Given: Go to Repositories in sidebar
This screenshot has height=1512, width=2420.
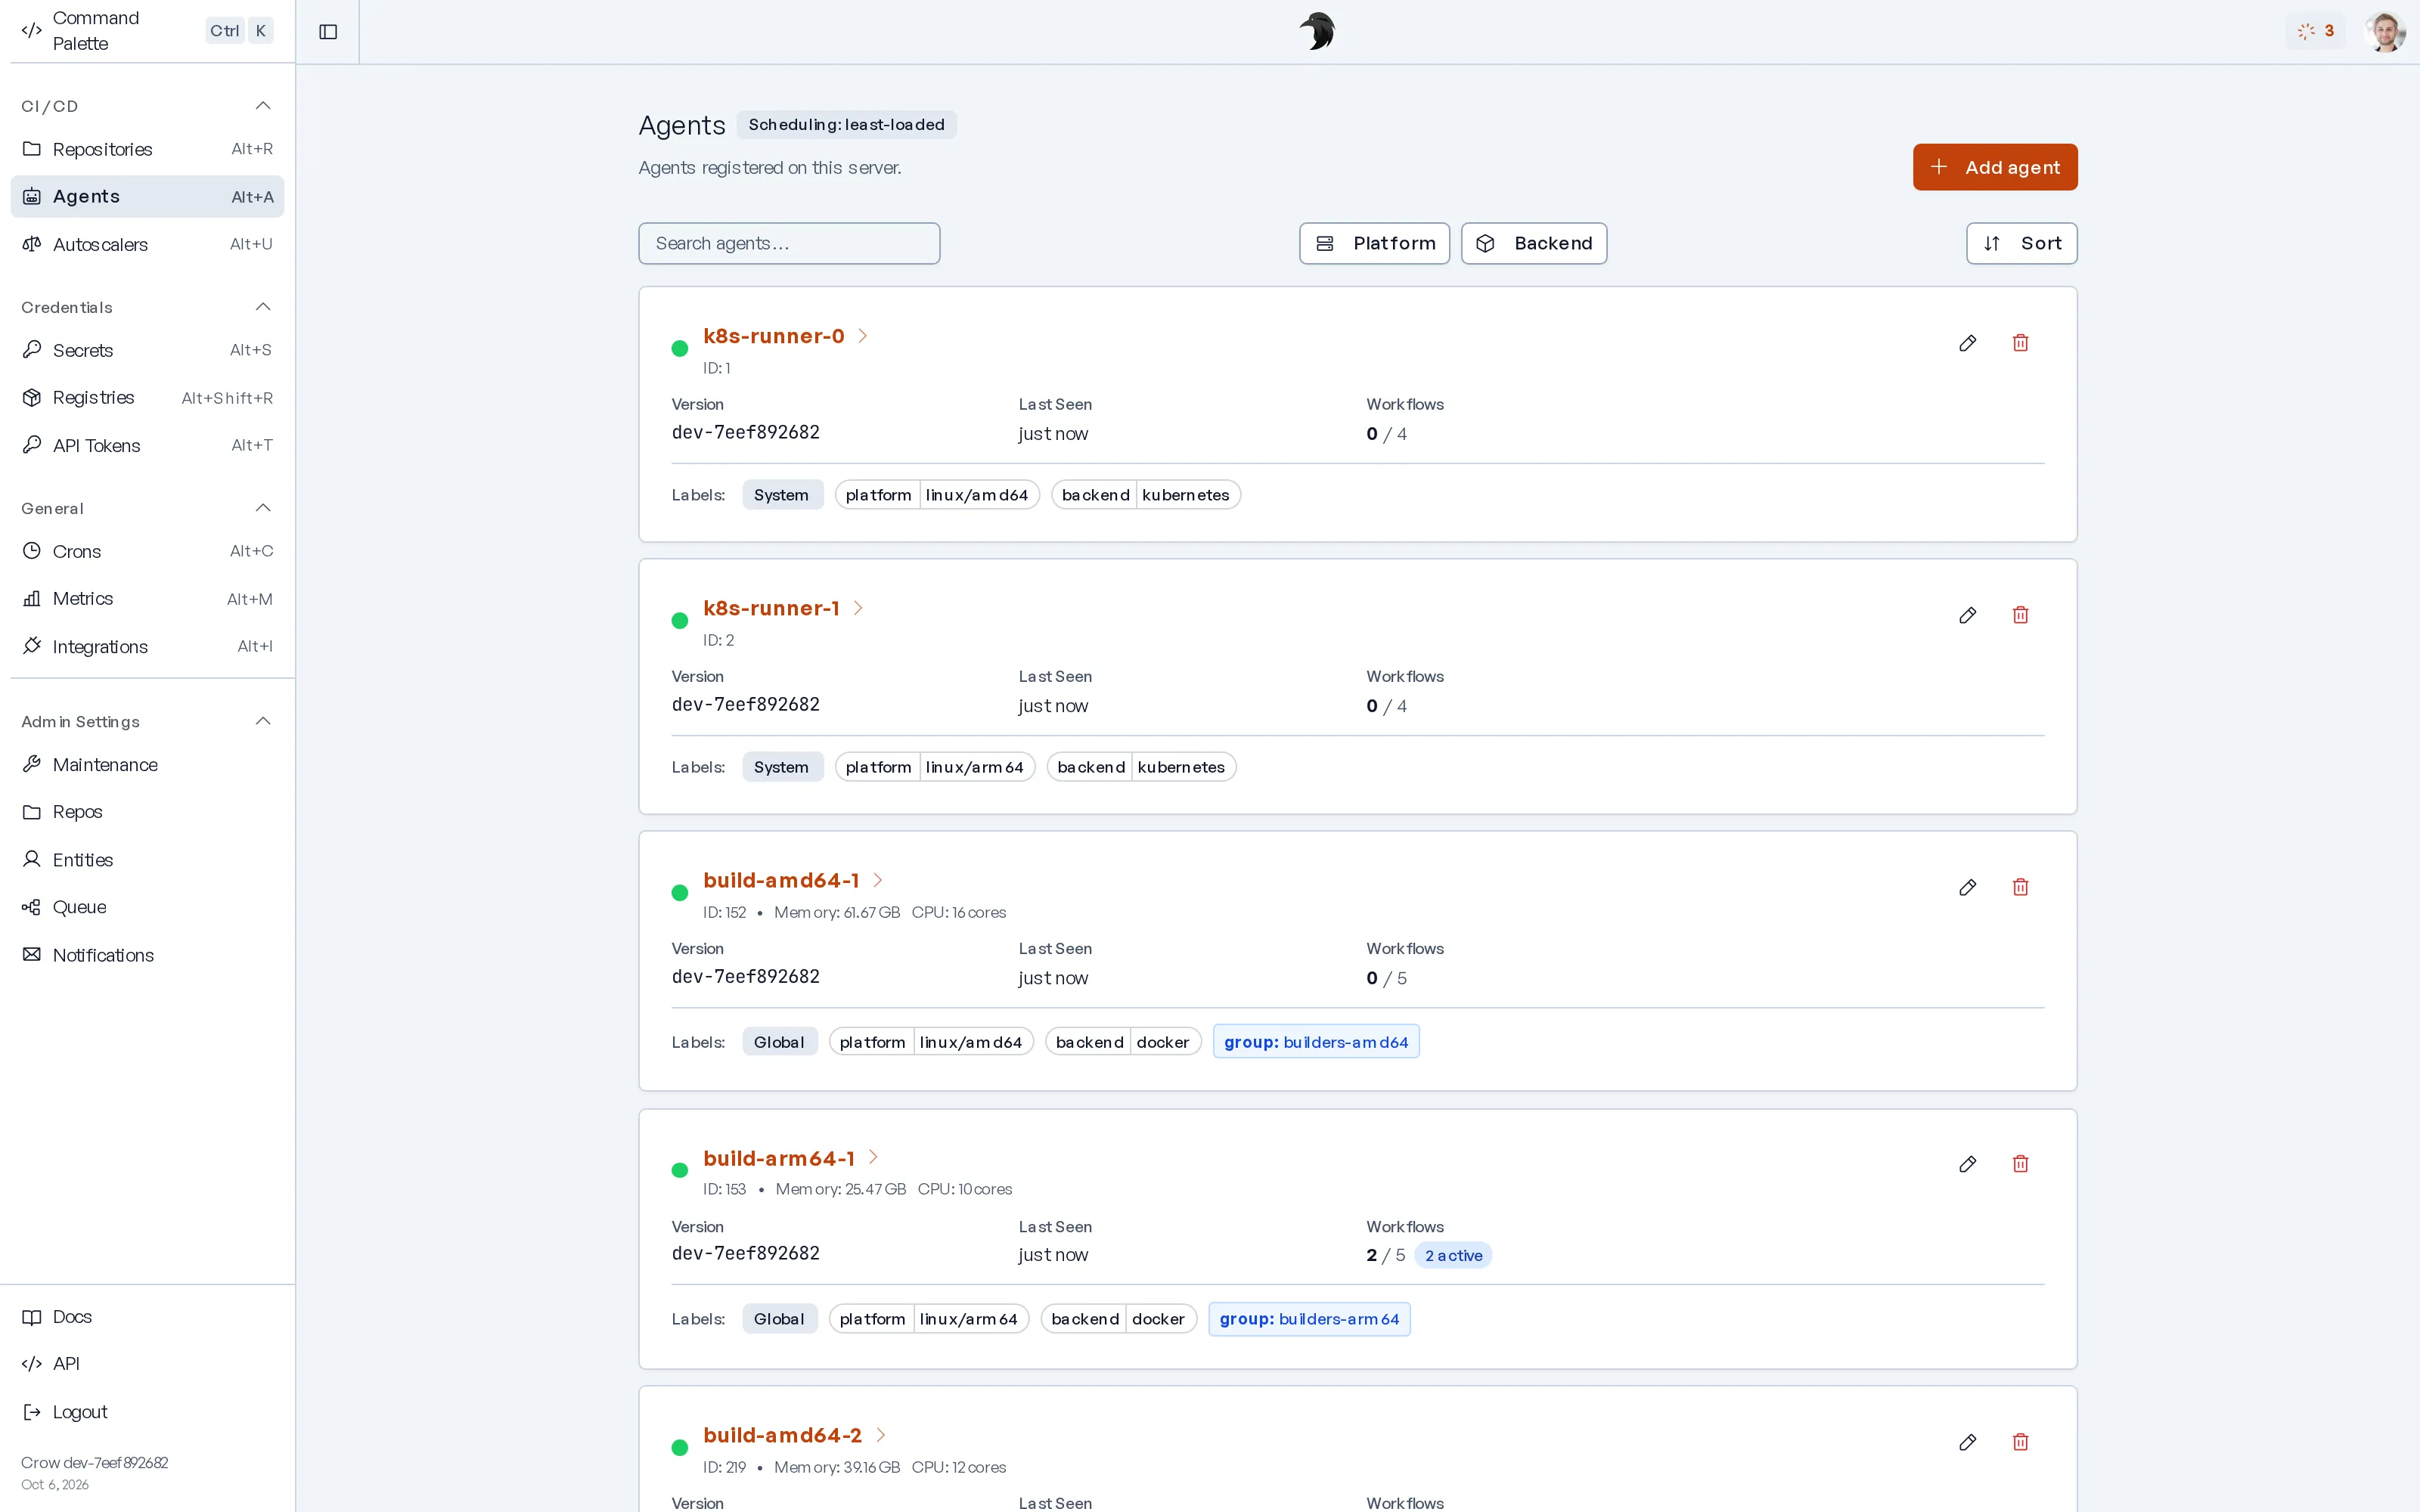Looking at the screenshot, I should [x=147, y=149].
